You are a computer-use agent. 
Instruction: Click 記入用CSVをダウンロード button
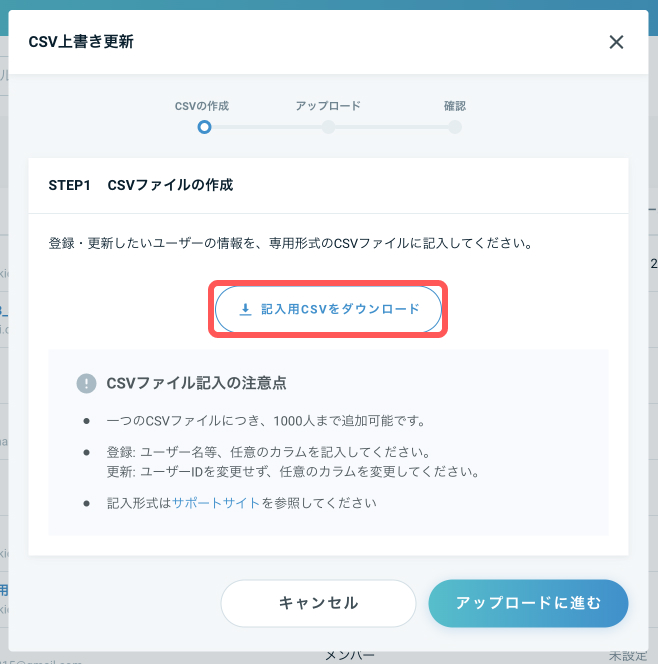pos(328,309)
